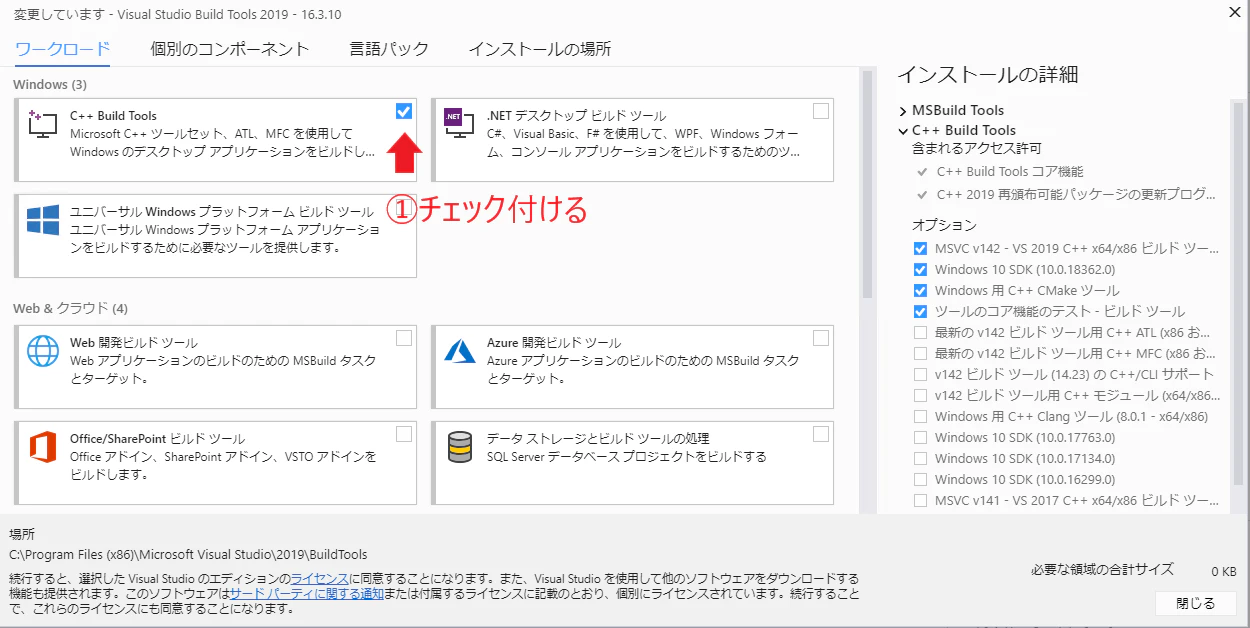Switch to the 個別のコンポーネント tab
The image size is (1250, 628).
click(x=230, y=49)
